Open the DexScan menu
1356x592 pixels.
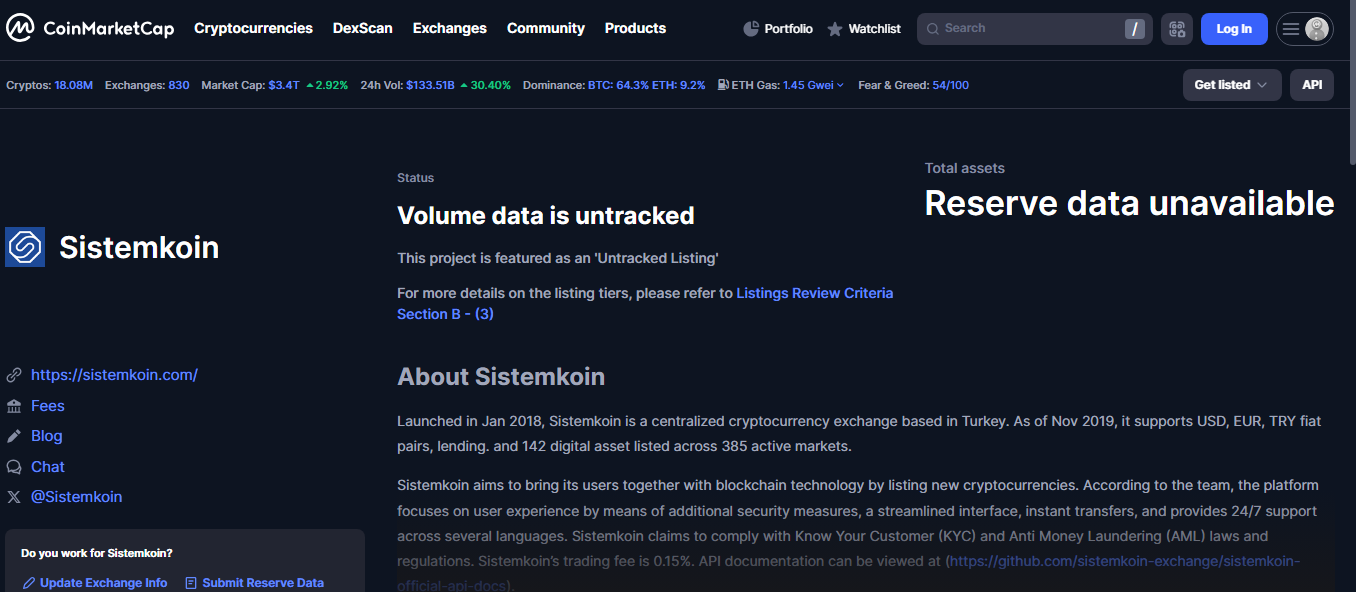click(363, 28)
